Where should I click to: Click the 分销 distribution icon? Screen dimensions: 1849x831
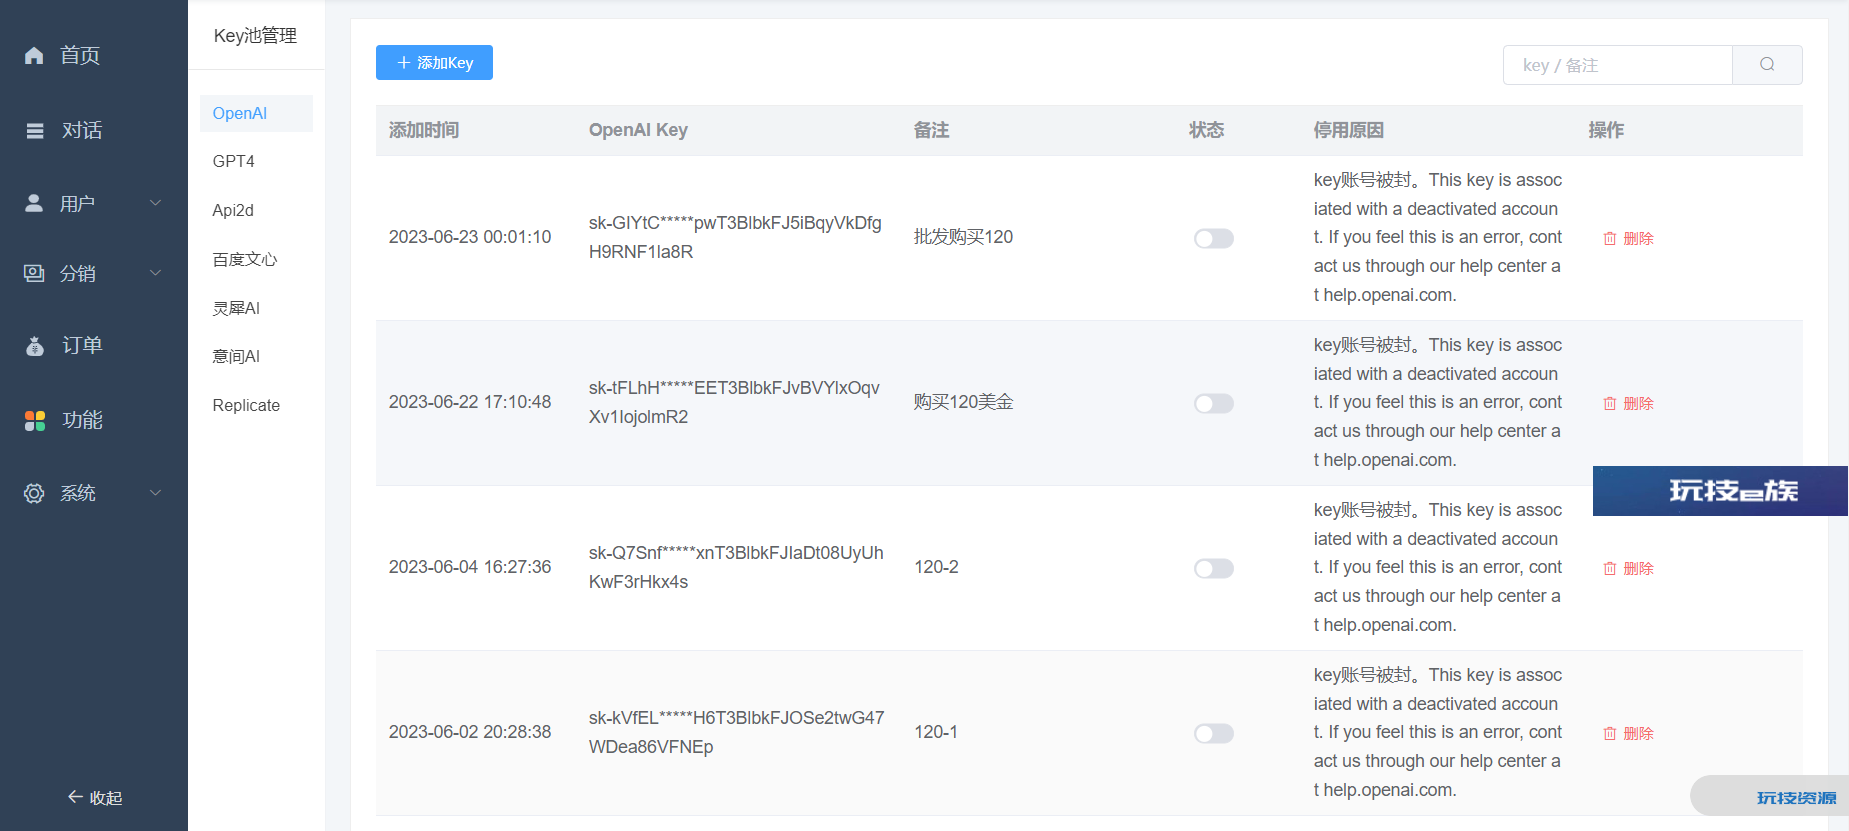34,273
